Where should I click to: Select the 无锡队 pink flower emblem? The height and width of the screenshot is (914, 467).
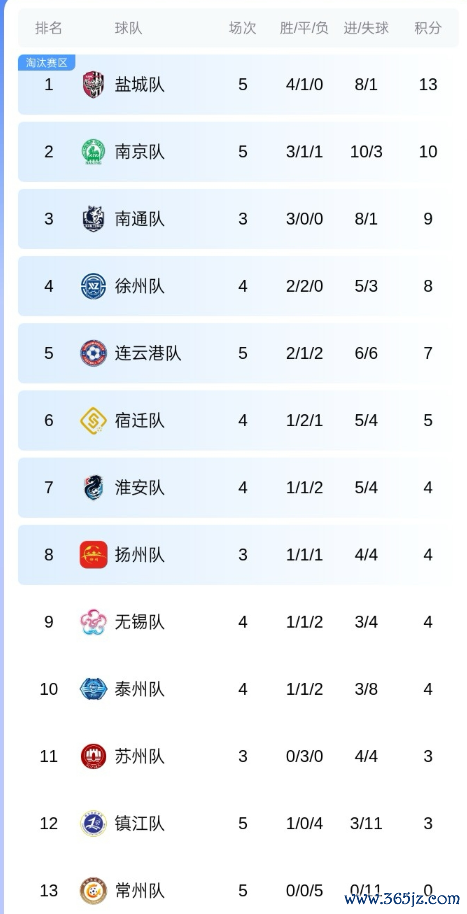93,622
